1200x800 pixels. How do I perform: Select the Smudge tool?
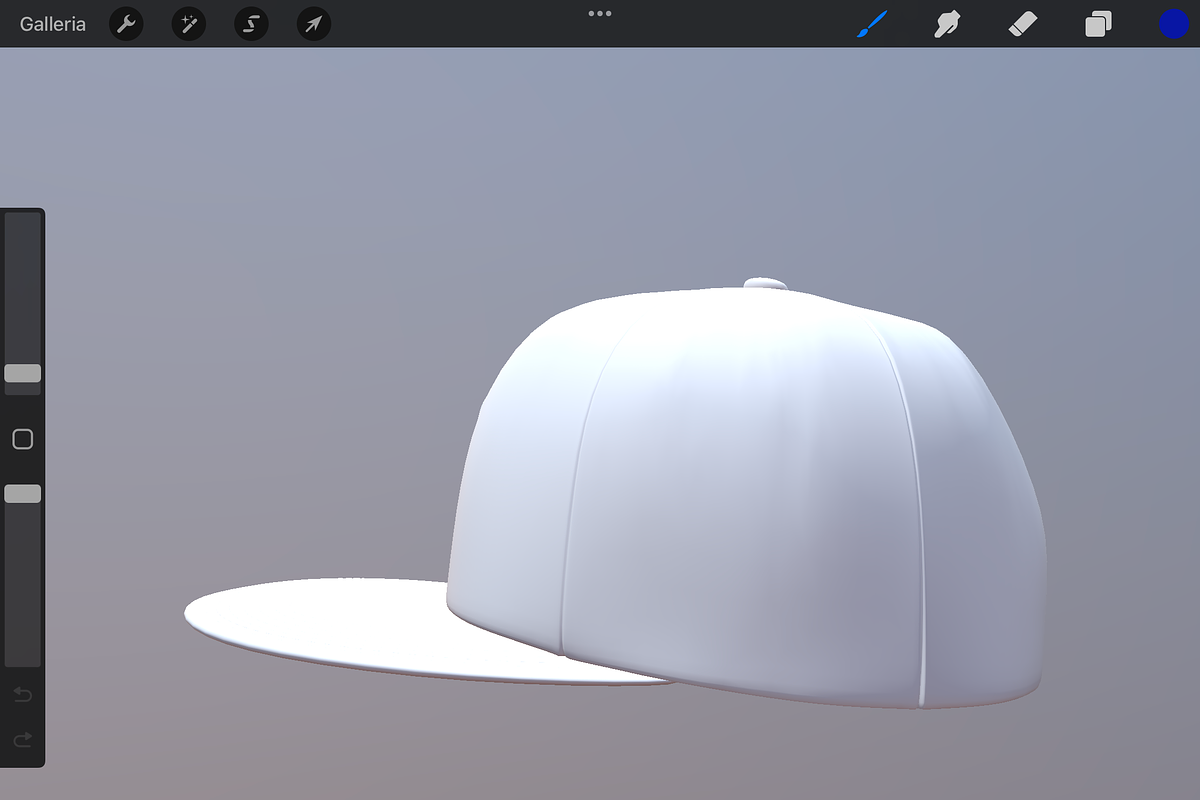point(946,24)
